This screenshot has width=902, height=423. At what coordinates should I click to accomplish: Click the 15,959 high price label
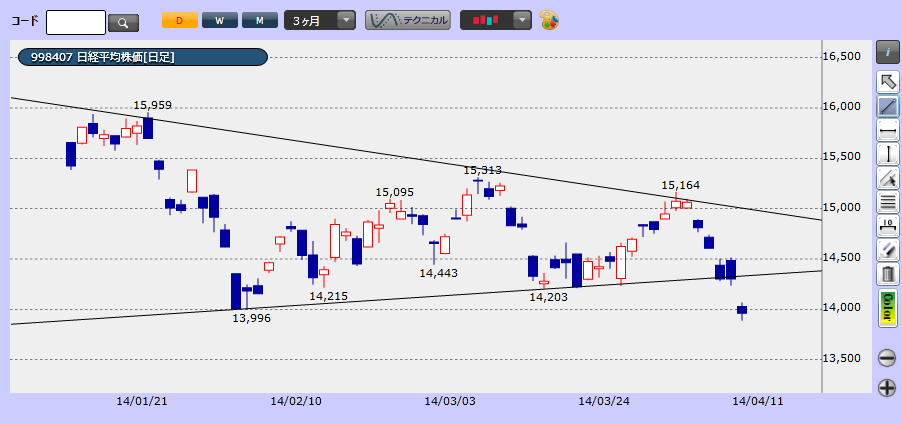click(152, 105)
